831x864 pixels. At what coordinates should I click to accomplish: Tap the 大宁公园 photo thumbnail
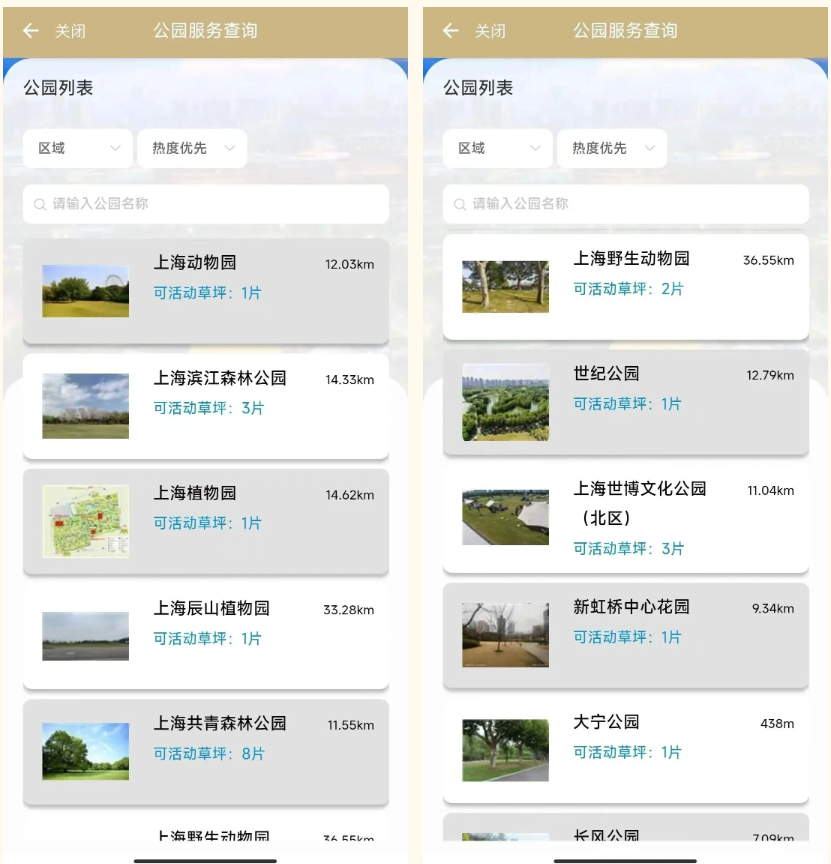[505, 750]
